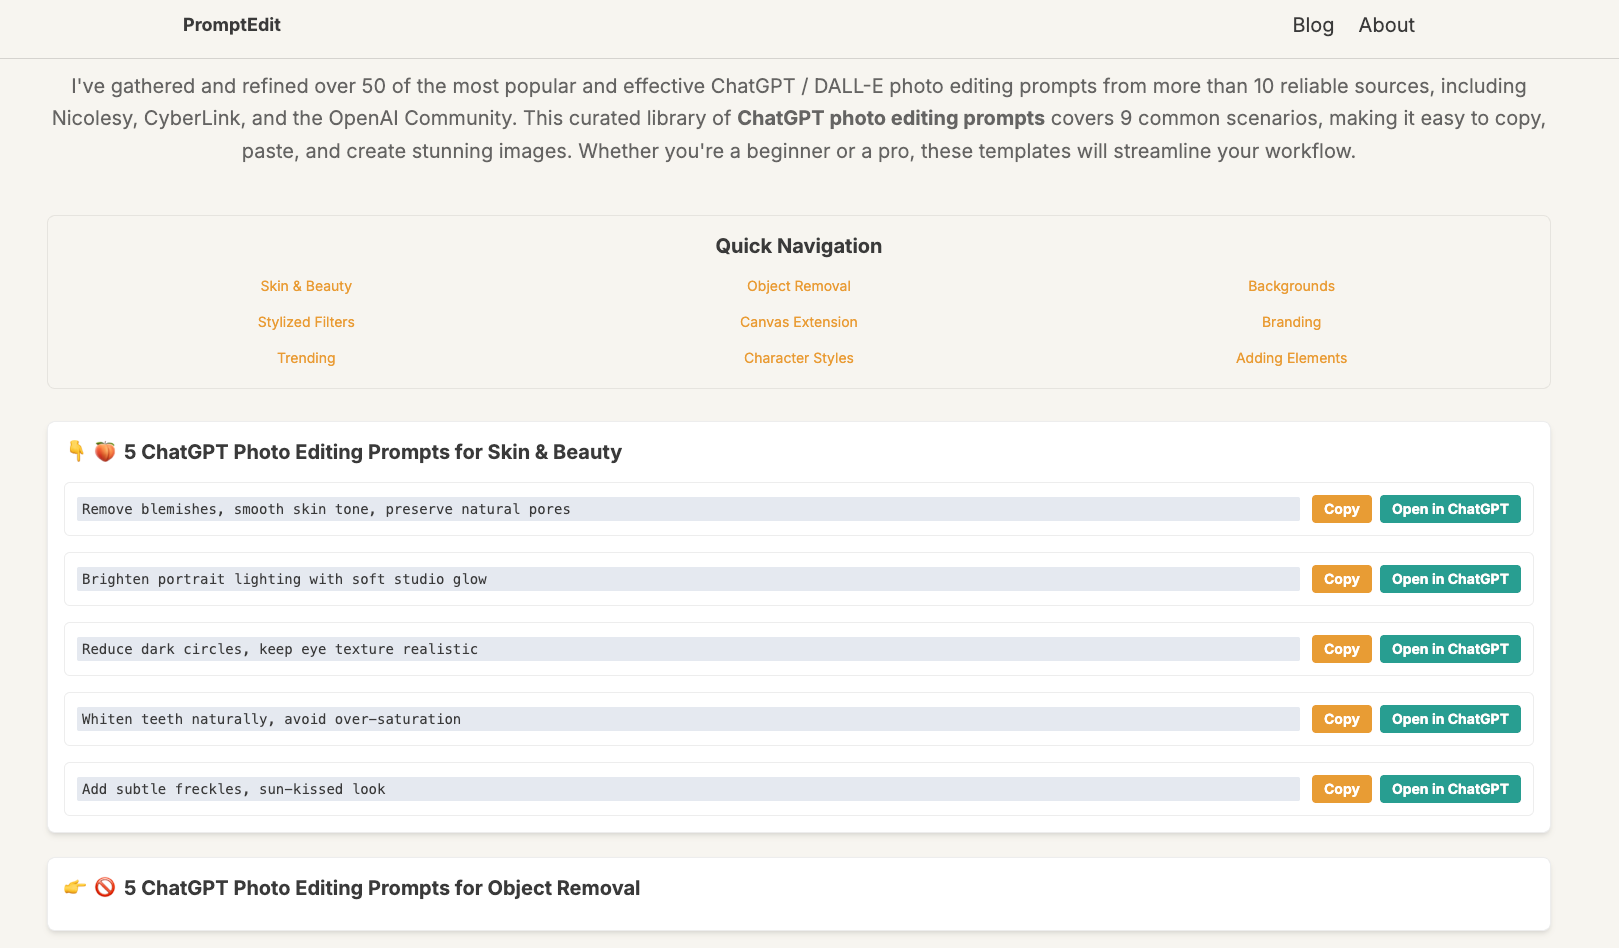Screen dimensions: 1619x948
Task: Click the prohibited sign emoji by Object Removal
Action: tap(105, 888)
